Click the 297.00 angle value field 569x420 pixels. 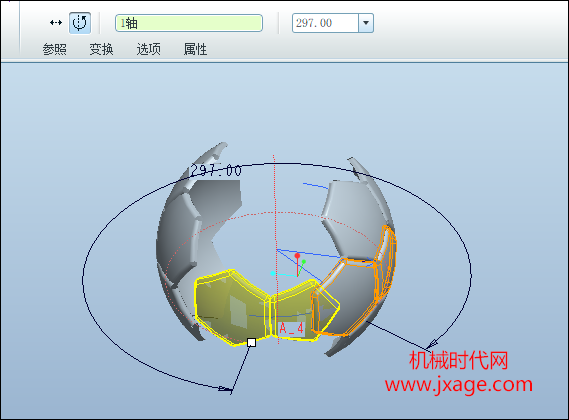pyautogui.click(x=326, y=23)
